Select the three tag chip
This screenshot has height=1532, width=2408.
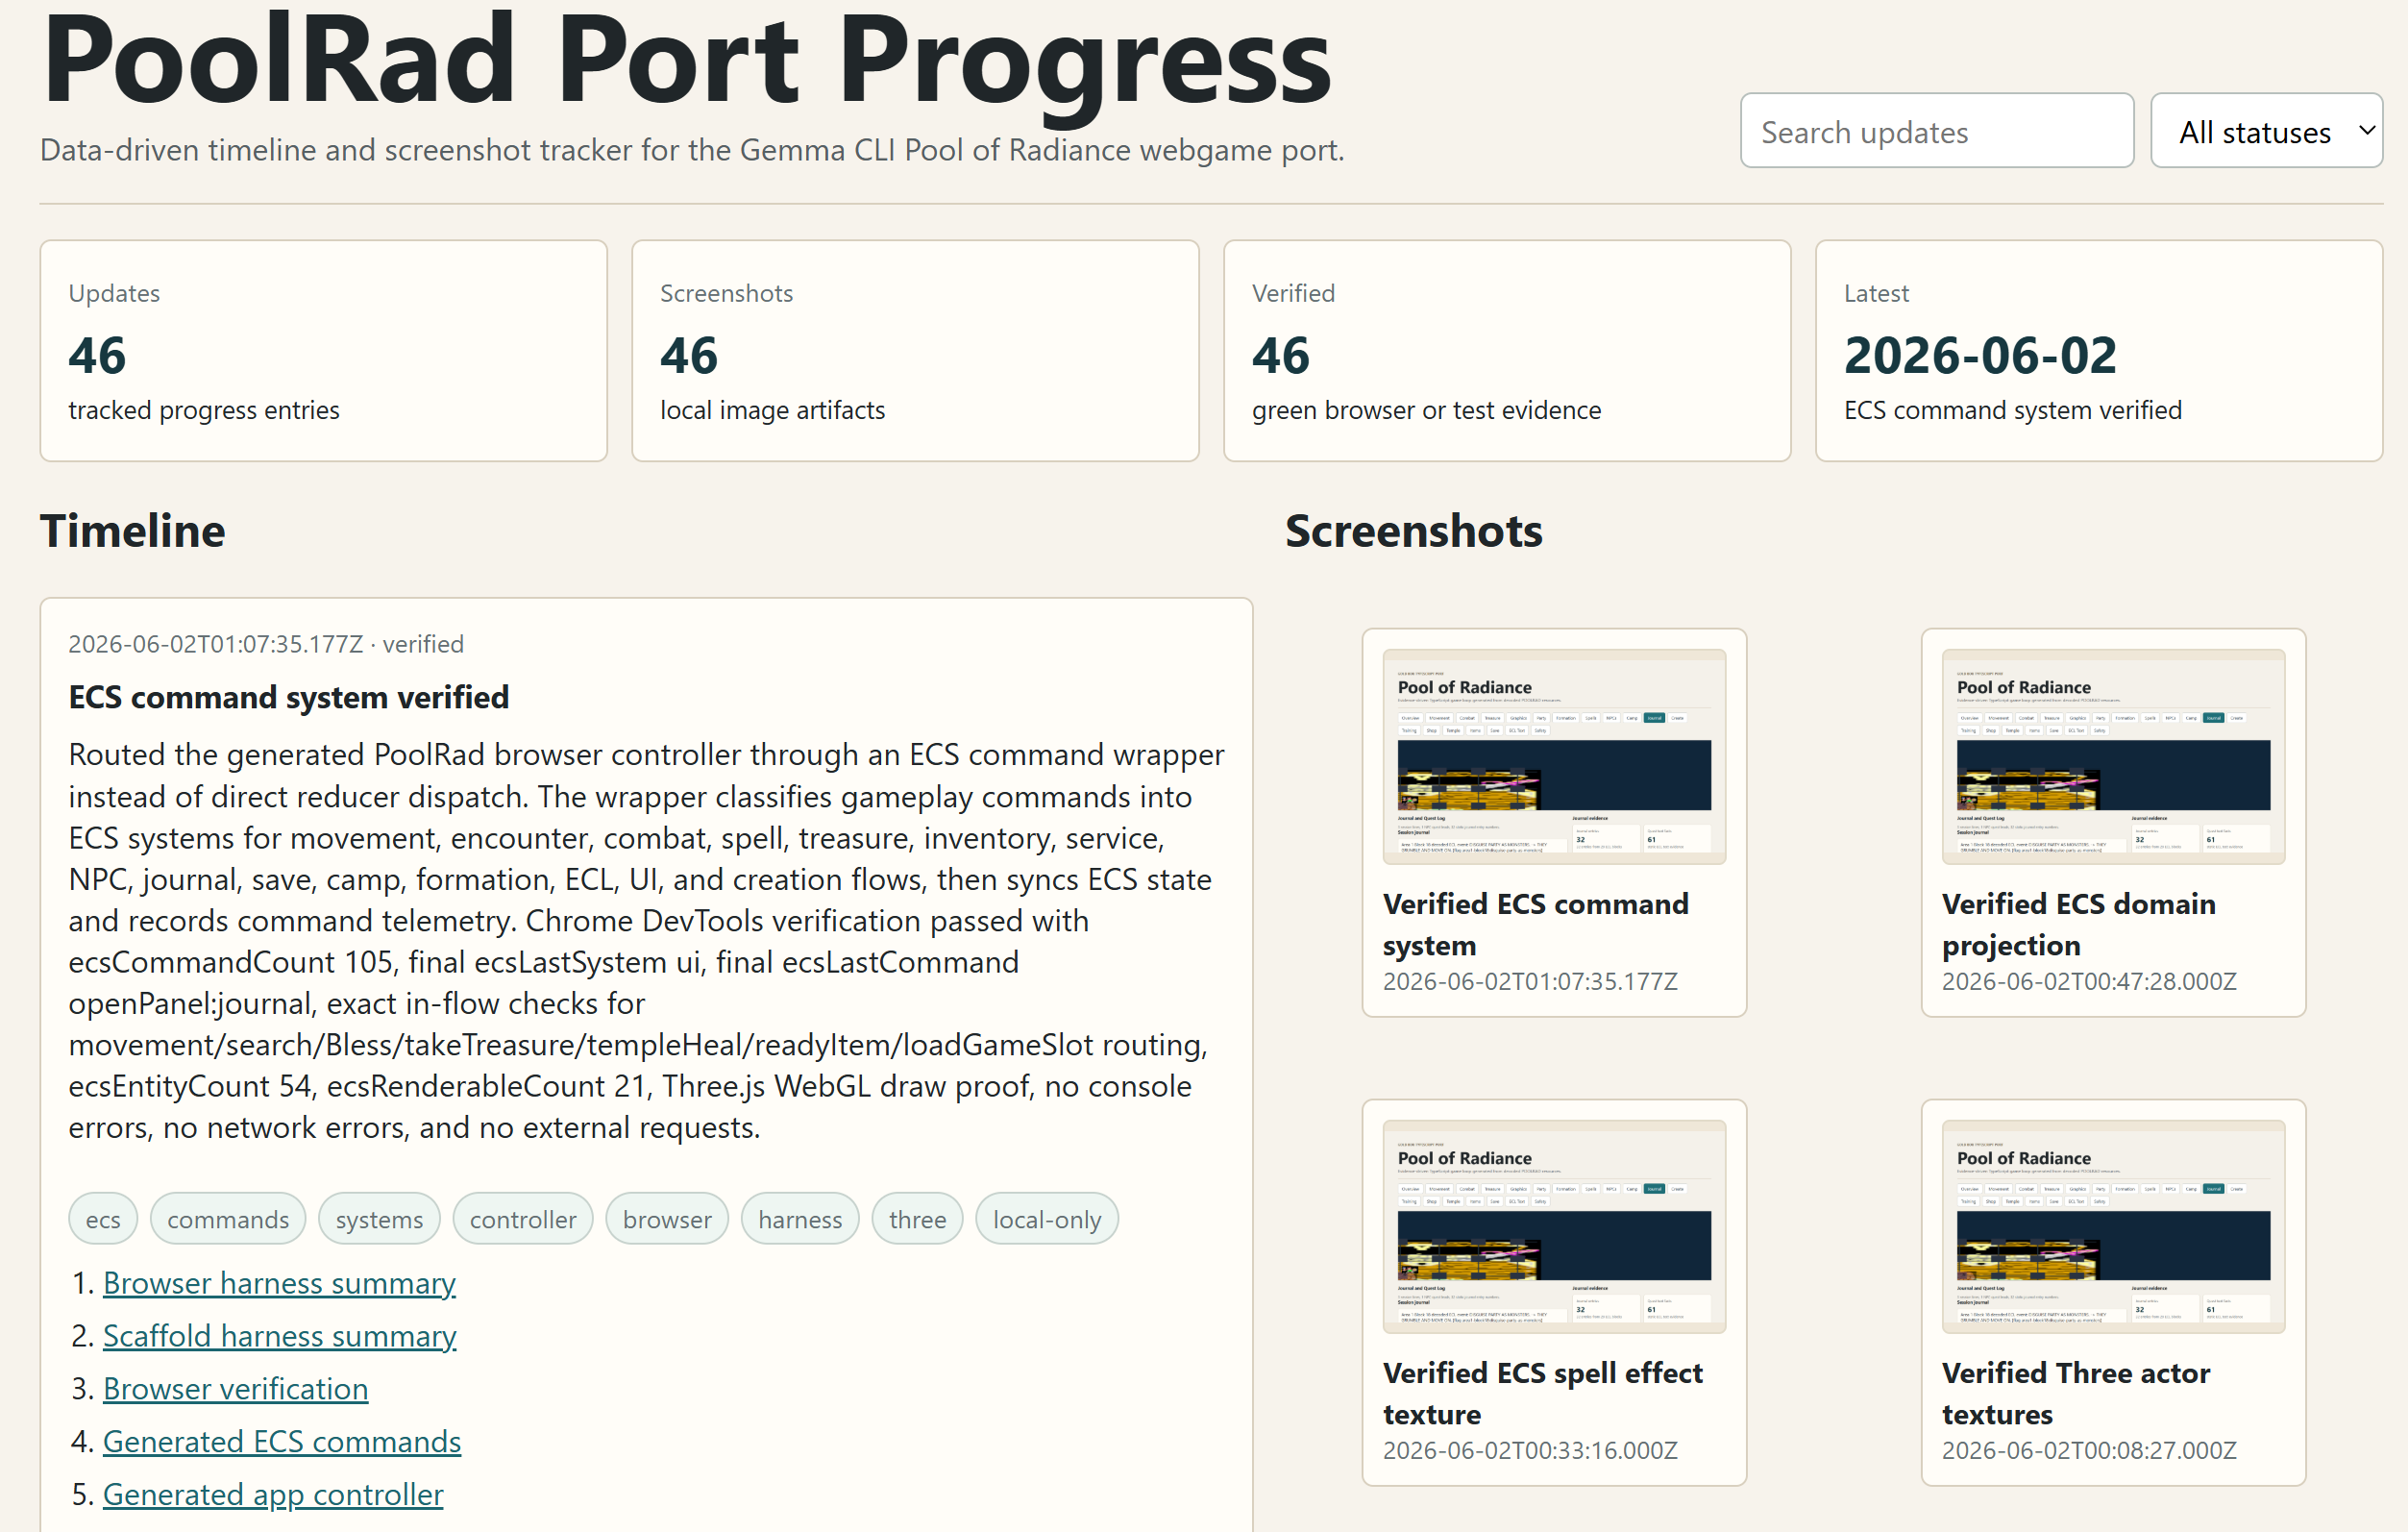(x=917, y=1219)
